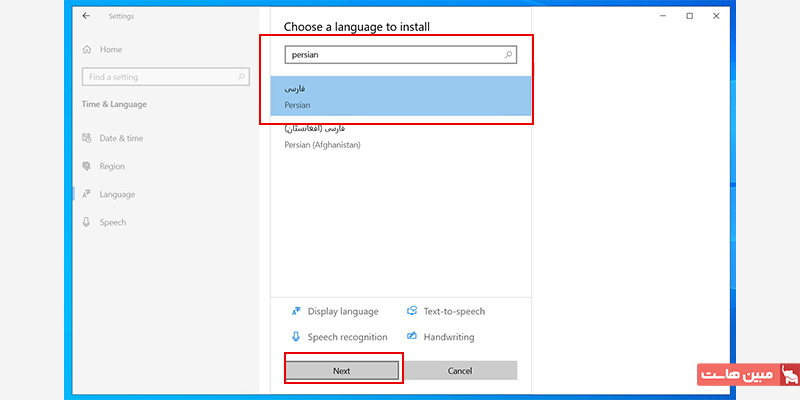Click the Region globe icon
The height and width of the screenshot is (400, 800).
[86, 166]
